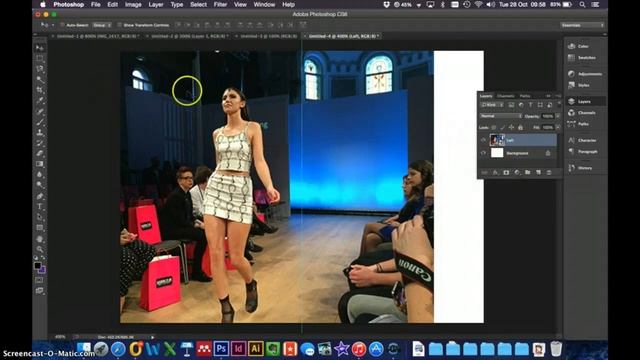Open the Styles panel
This screenshot has height=360, width=640.
[580, 85]
